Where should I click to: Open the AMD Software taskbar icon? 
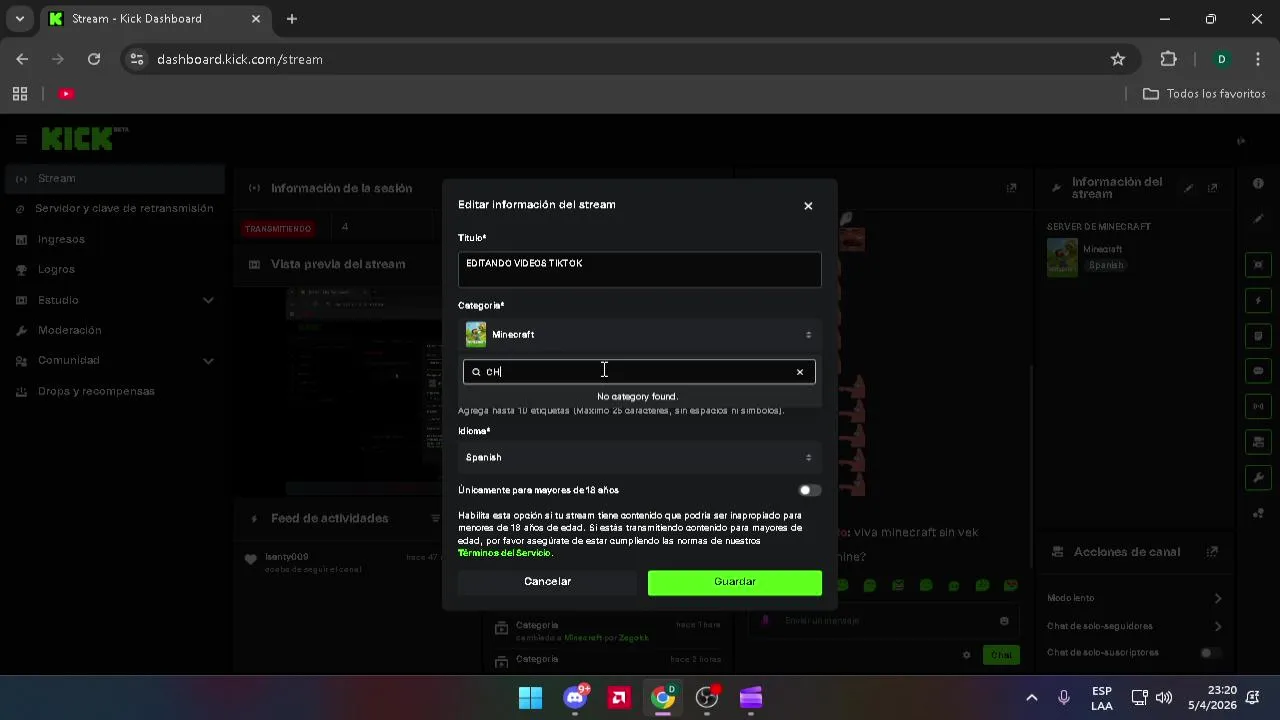[x=619, y=697]
